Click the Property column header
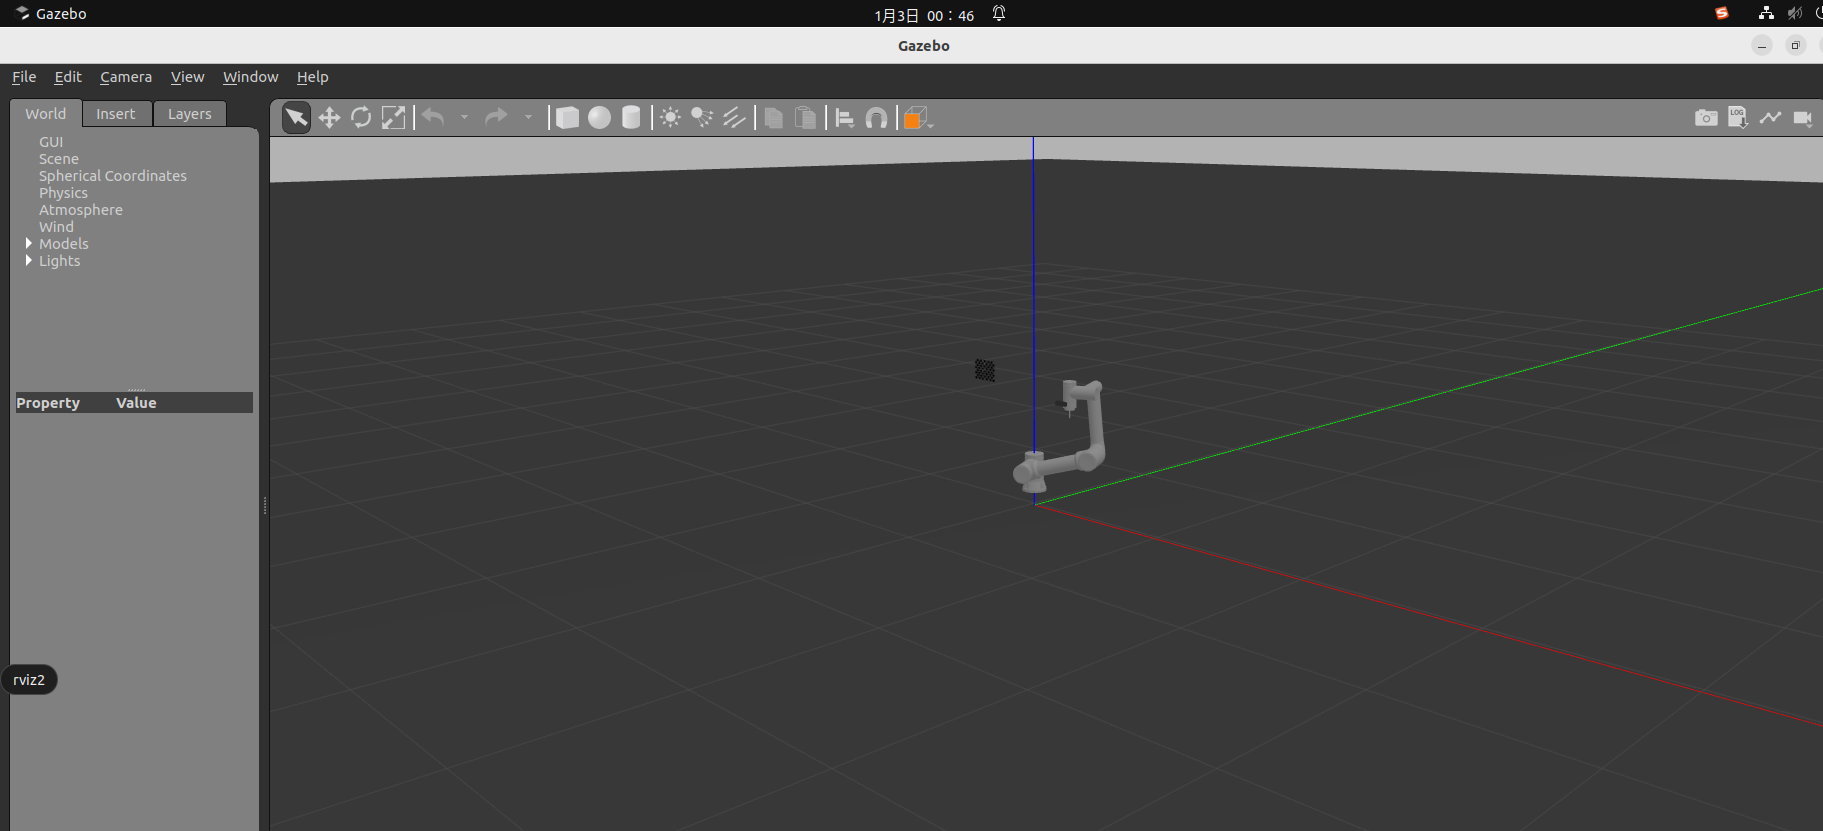This screenshot has width=1823, height=831. coord(48,403)
